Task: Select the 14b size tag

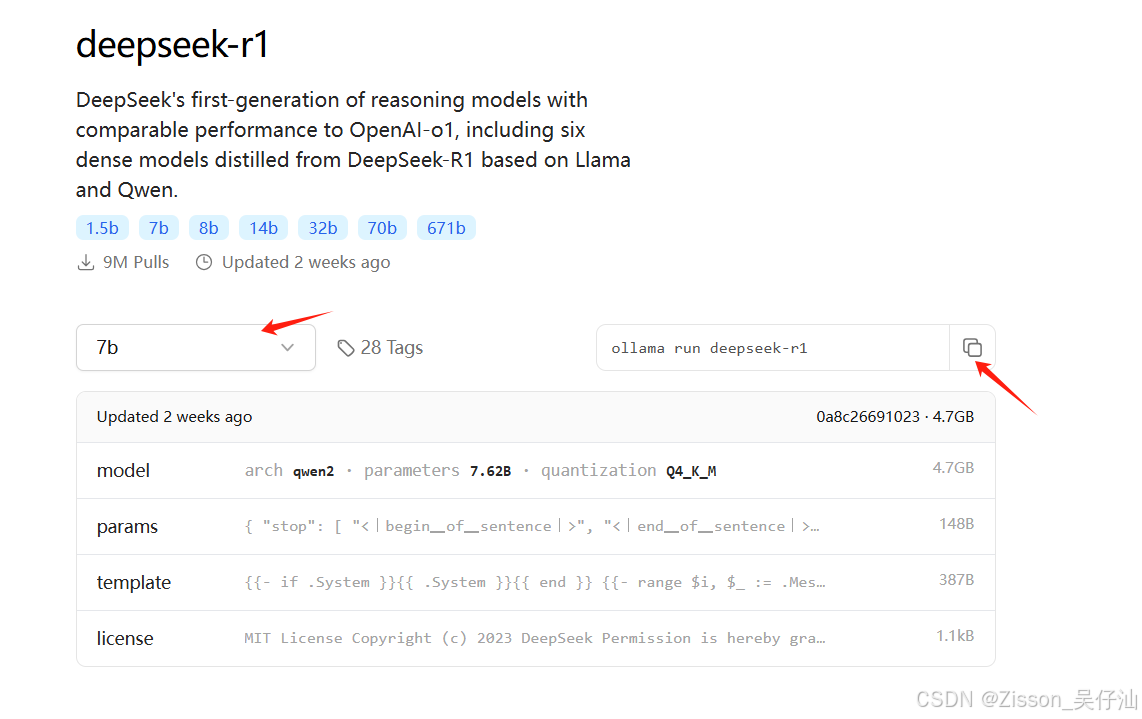Action: point(263,228)
